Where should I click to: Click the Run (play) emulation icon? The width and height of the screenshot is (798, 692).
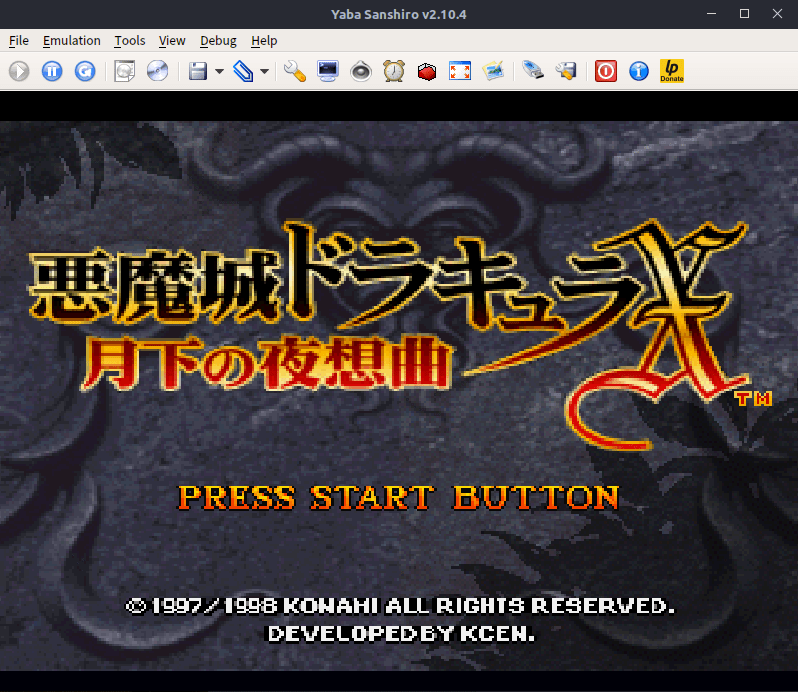[19, 71]
